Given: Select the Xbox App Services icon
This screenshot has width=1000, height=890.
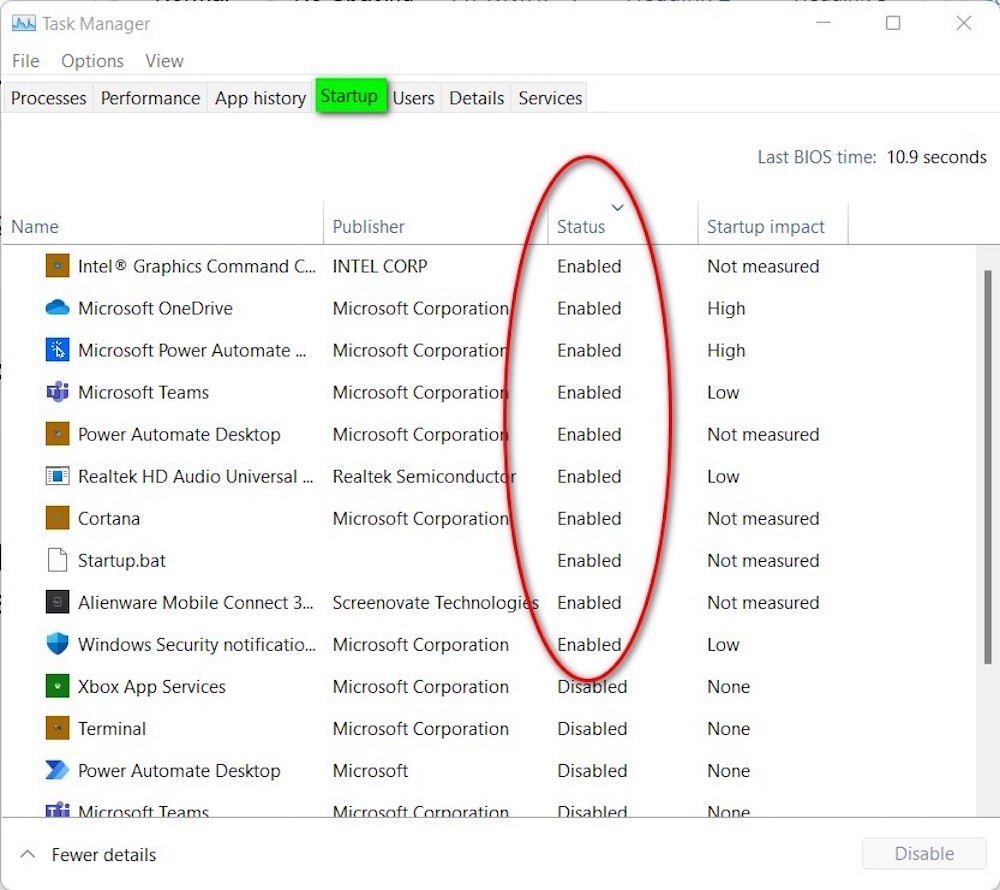Looking at the screenshot, I should coord(56,686).
